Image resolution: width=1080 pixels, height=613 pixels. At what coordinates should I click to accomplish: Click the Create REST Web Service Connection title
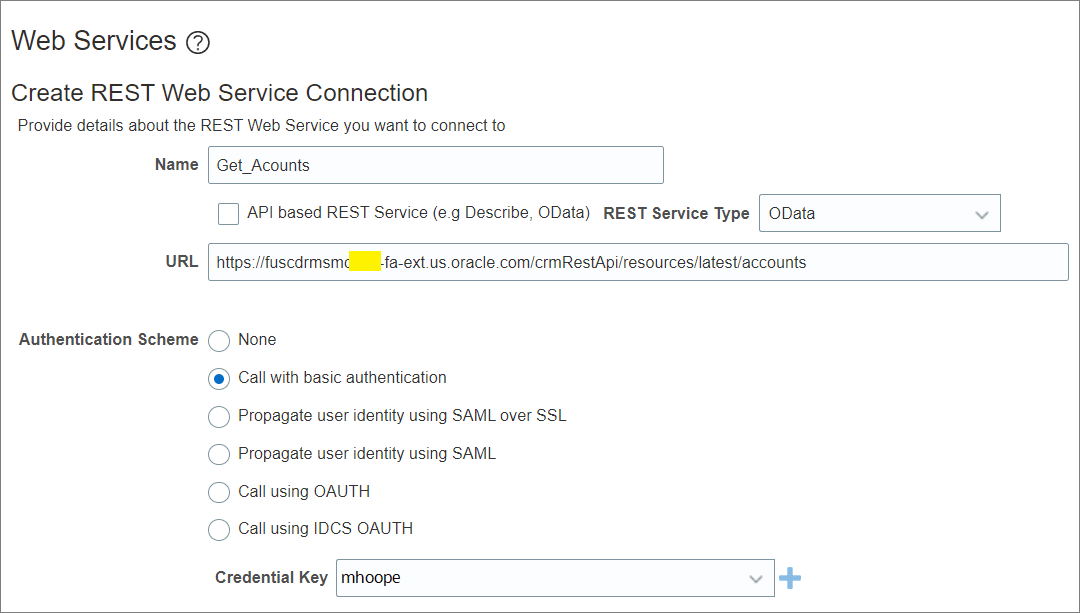(x=218, y=92)
